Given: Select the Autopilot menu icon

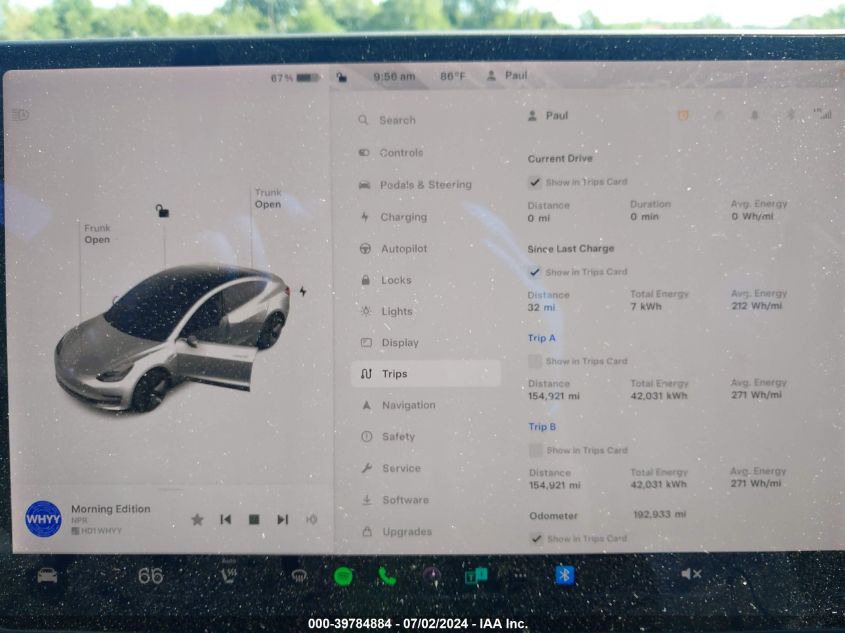Looking at the screenshot, I should click(364, 248).
